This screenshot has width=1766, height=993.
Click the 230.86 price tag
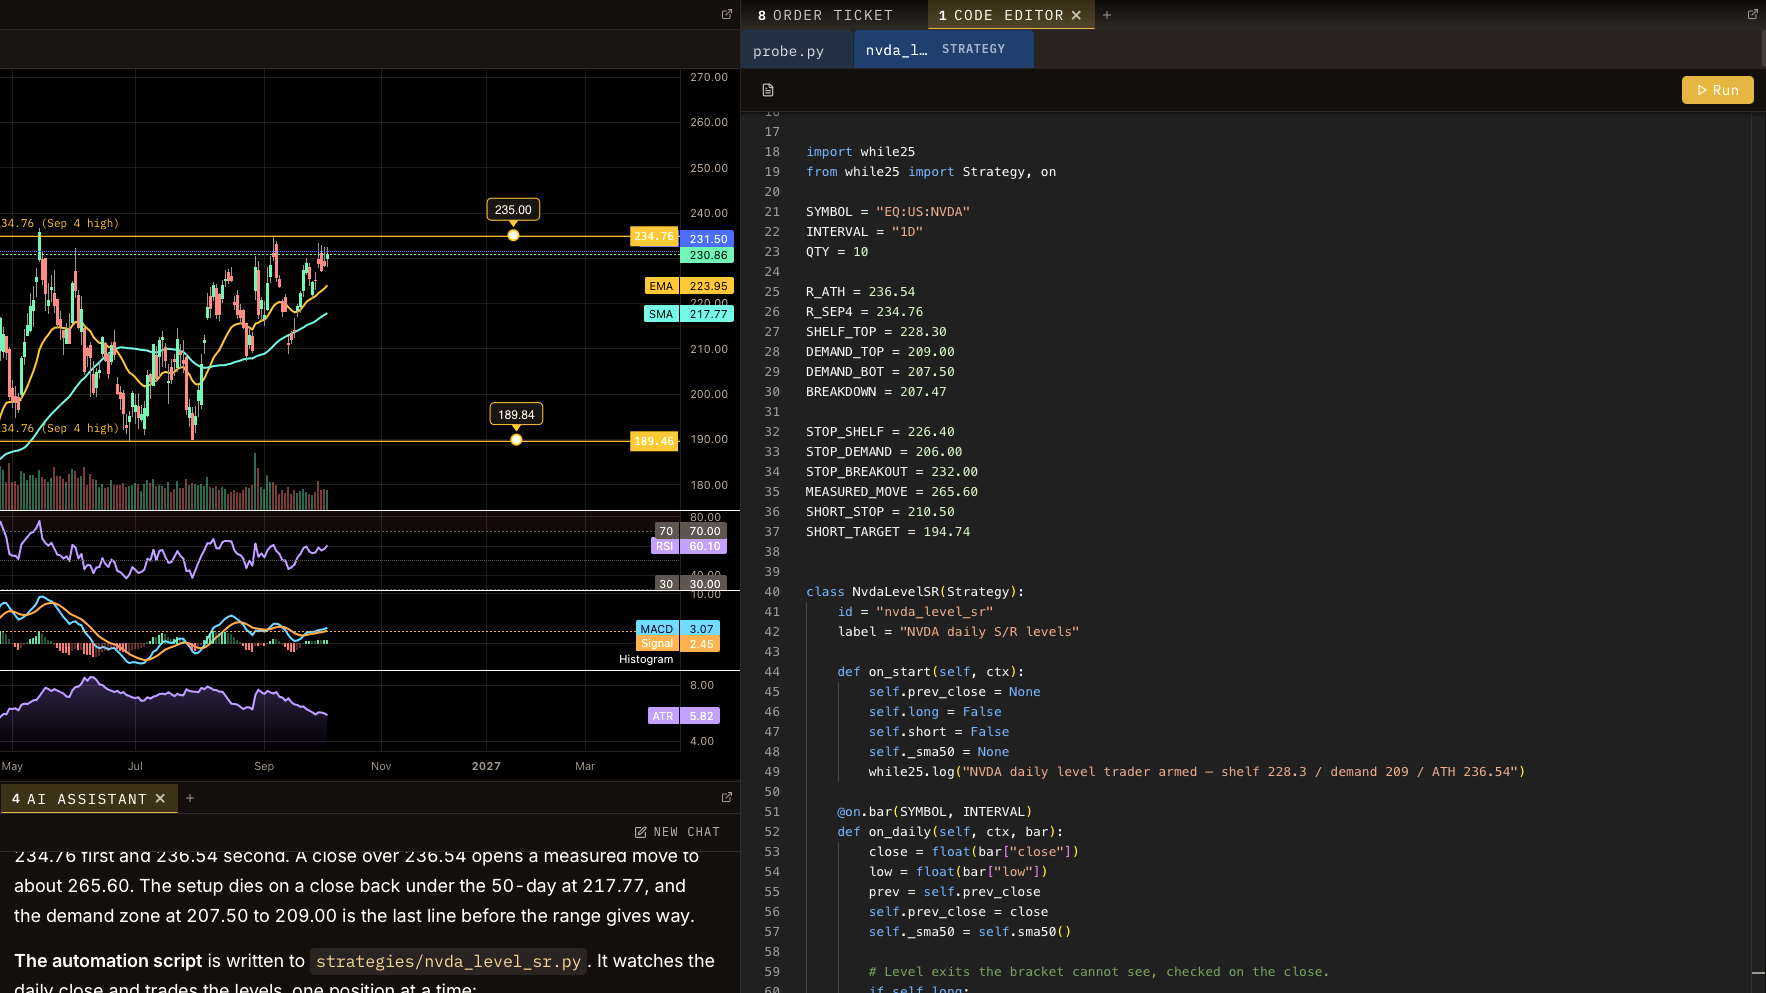pyautogui.click(x=708, y=255)
